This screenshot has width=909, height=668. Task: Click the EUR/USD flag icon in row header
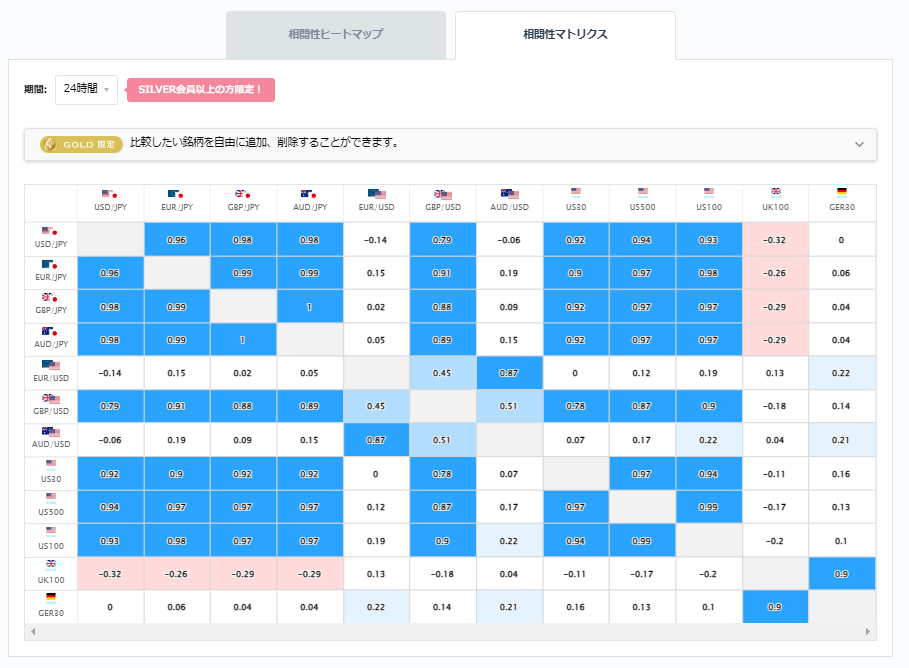click(x=50, y=365)
